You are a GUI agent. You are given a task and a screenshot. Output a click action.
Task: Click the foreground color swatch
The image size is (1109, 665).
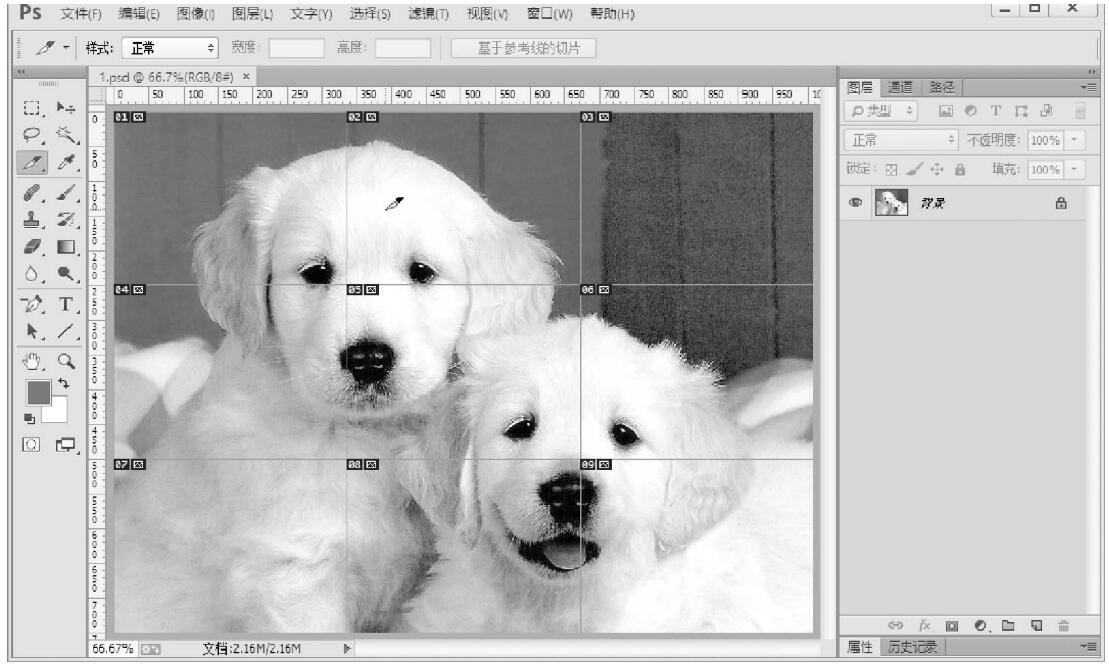[x=38, y=391]
